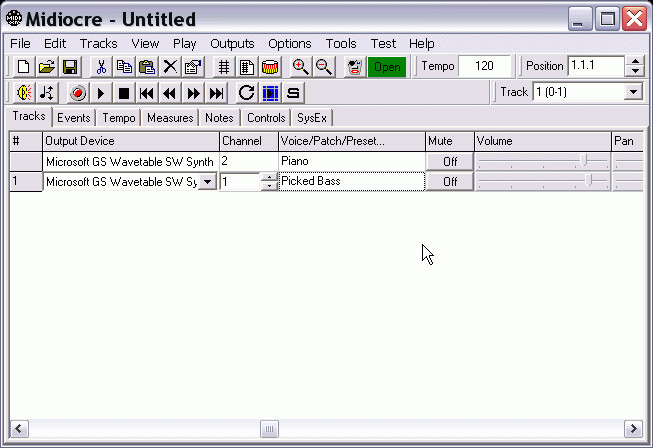653x448 pixels.
Task: Decrease channel with down spinner on track 1
Action: coord(270,186)
